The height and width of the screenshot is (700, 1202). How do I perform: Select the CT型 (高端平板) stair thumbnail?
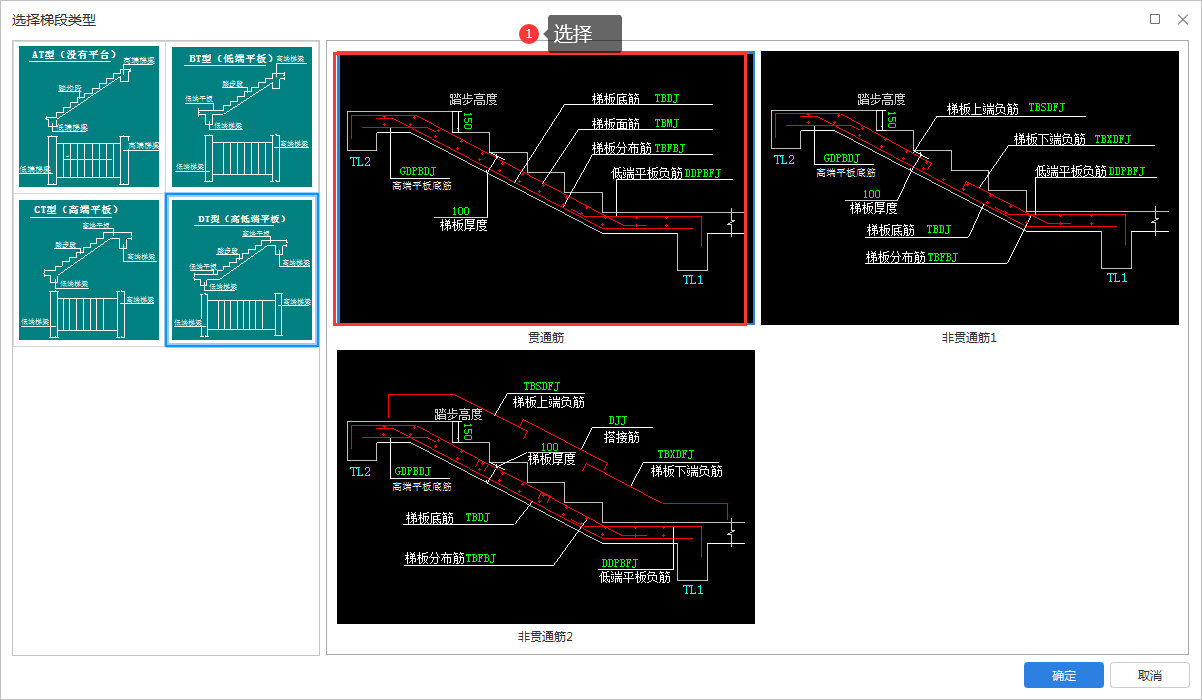[x=89, y=270]
